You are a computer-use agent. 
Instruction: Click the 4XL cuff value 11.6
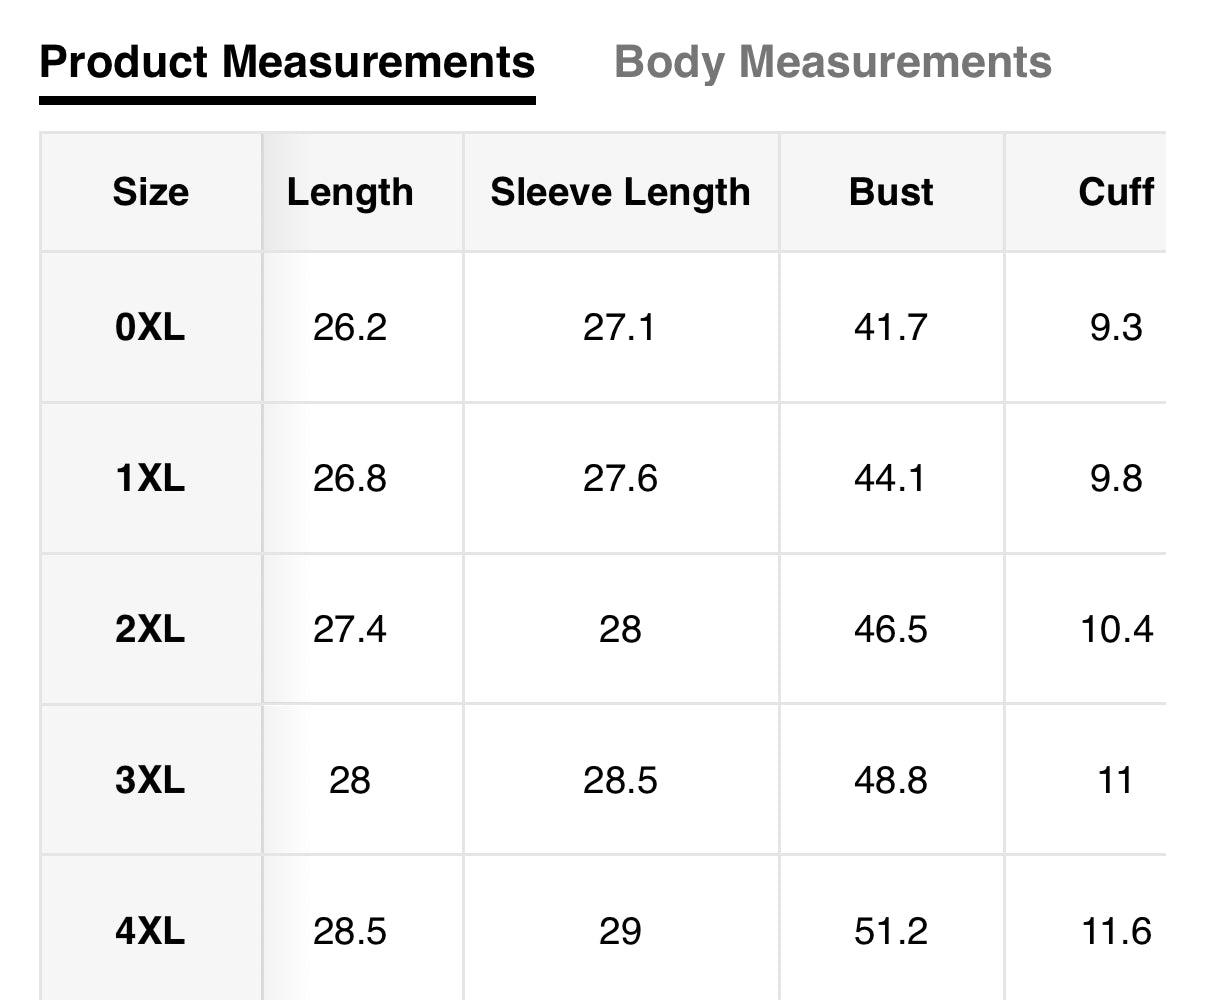[1116, 932]
